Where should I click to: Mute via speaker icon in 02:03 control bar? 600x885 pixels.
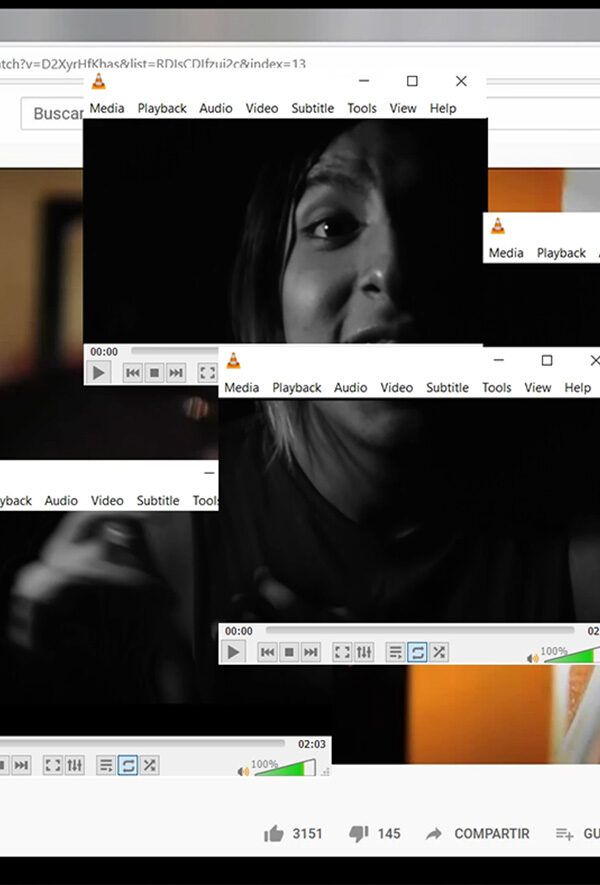(x=243, y=771)
